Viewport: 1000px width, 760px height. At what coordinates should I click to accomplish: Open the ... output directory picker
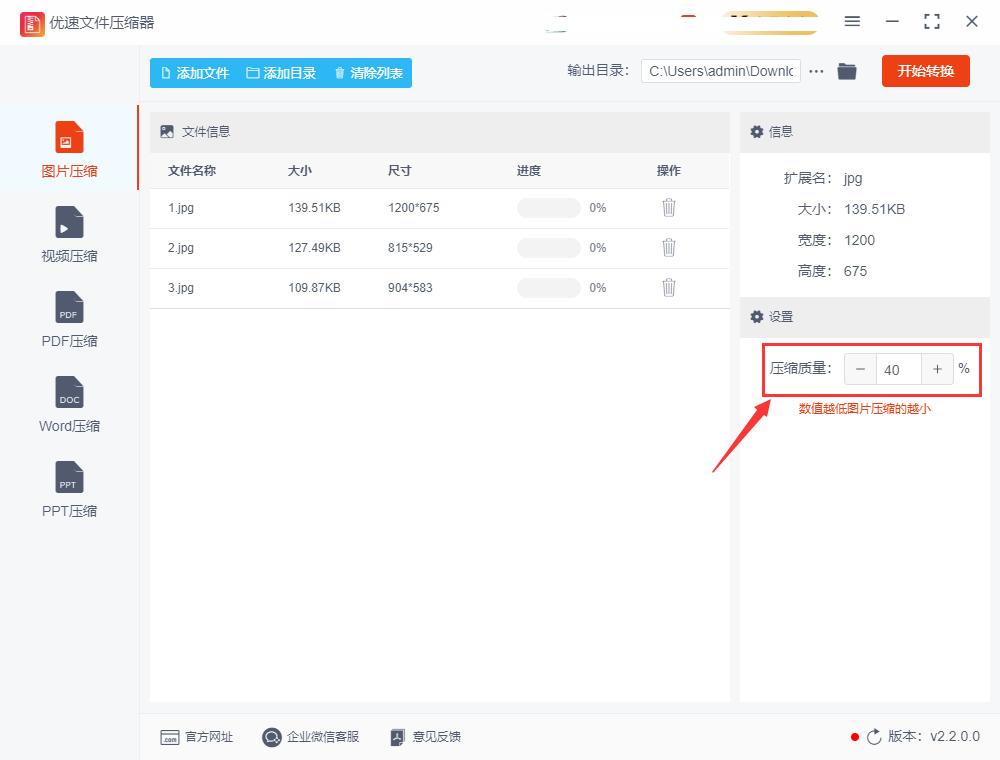pos(817,71)
